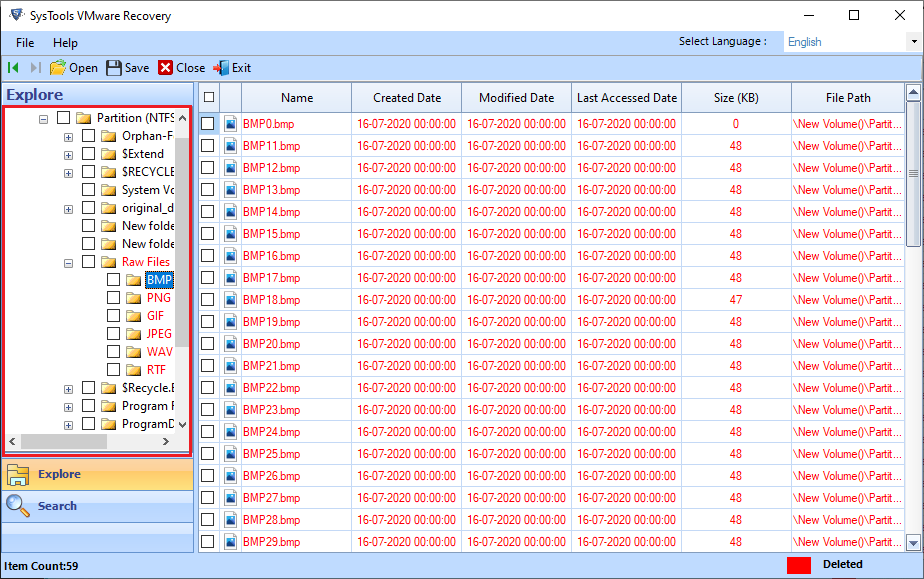Click the red Deleted legend swatch
924x579 pixels.
tap(798, 565)
